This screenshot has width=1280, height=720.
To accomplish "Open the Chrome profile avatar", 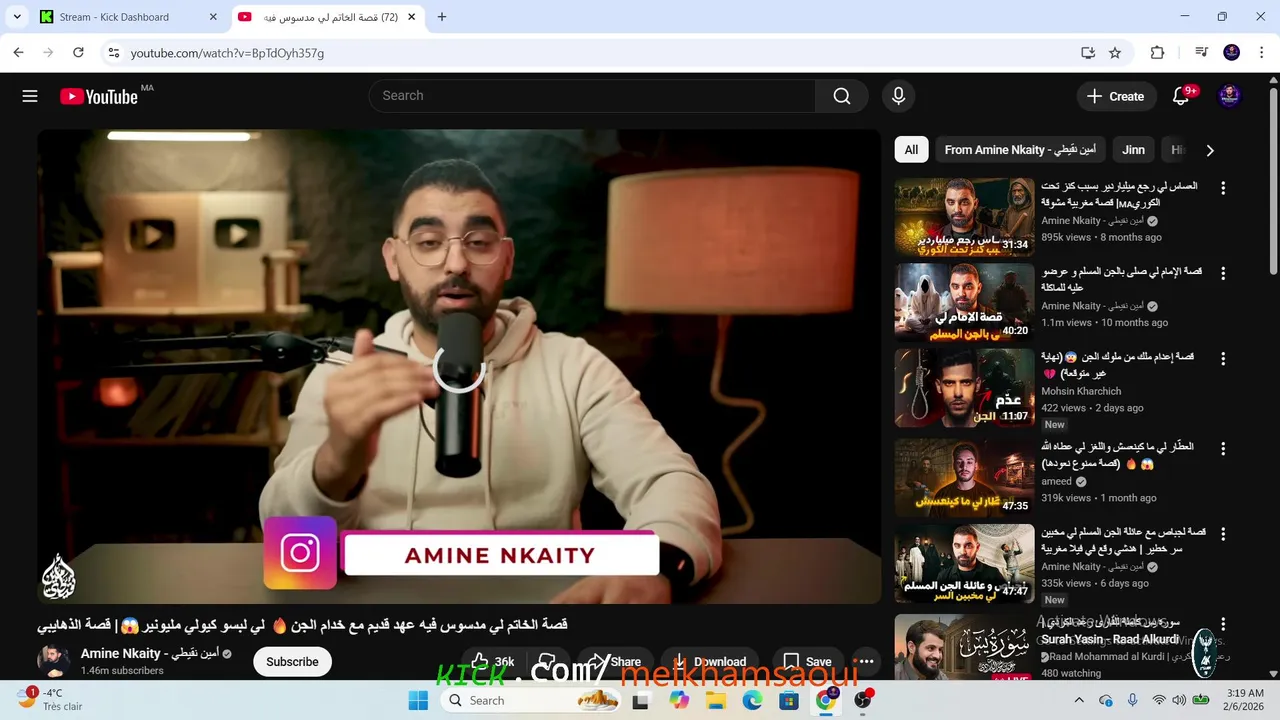I will pyautogui.click(x=1232, y=53).
